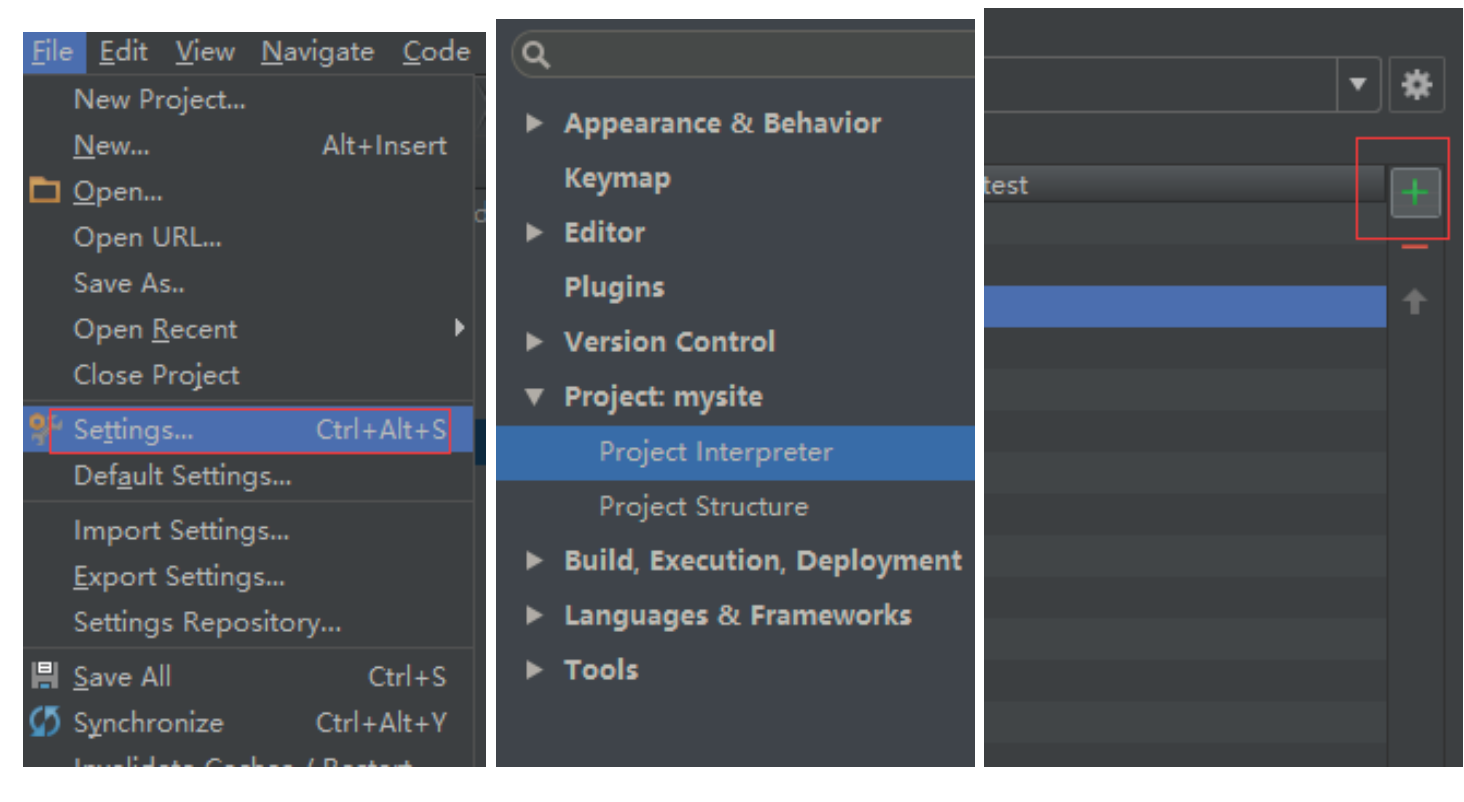Screen dimensions: 1464x802
Task: Choose New Project... from File menu
Action: 160,100
